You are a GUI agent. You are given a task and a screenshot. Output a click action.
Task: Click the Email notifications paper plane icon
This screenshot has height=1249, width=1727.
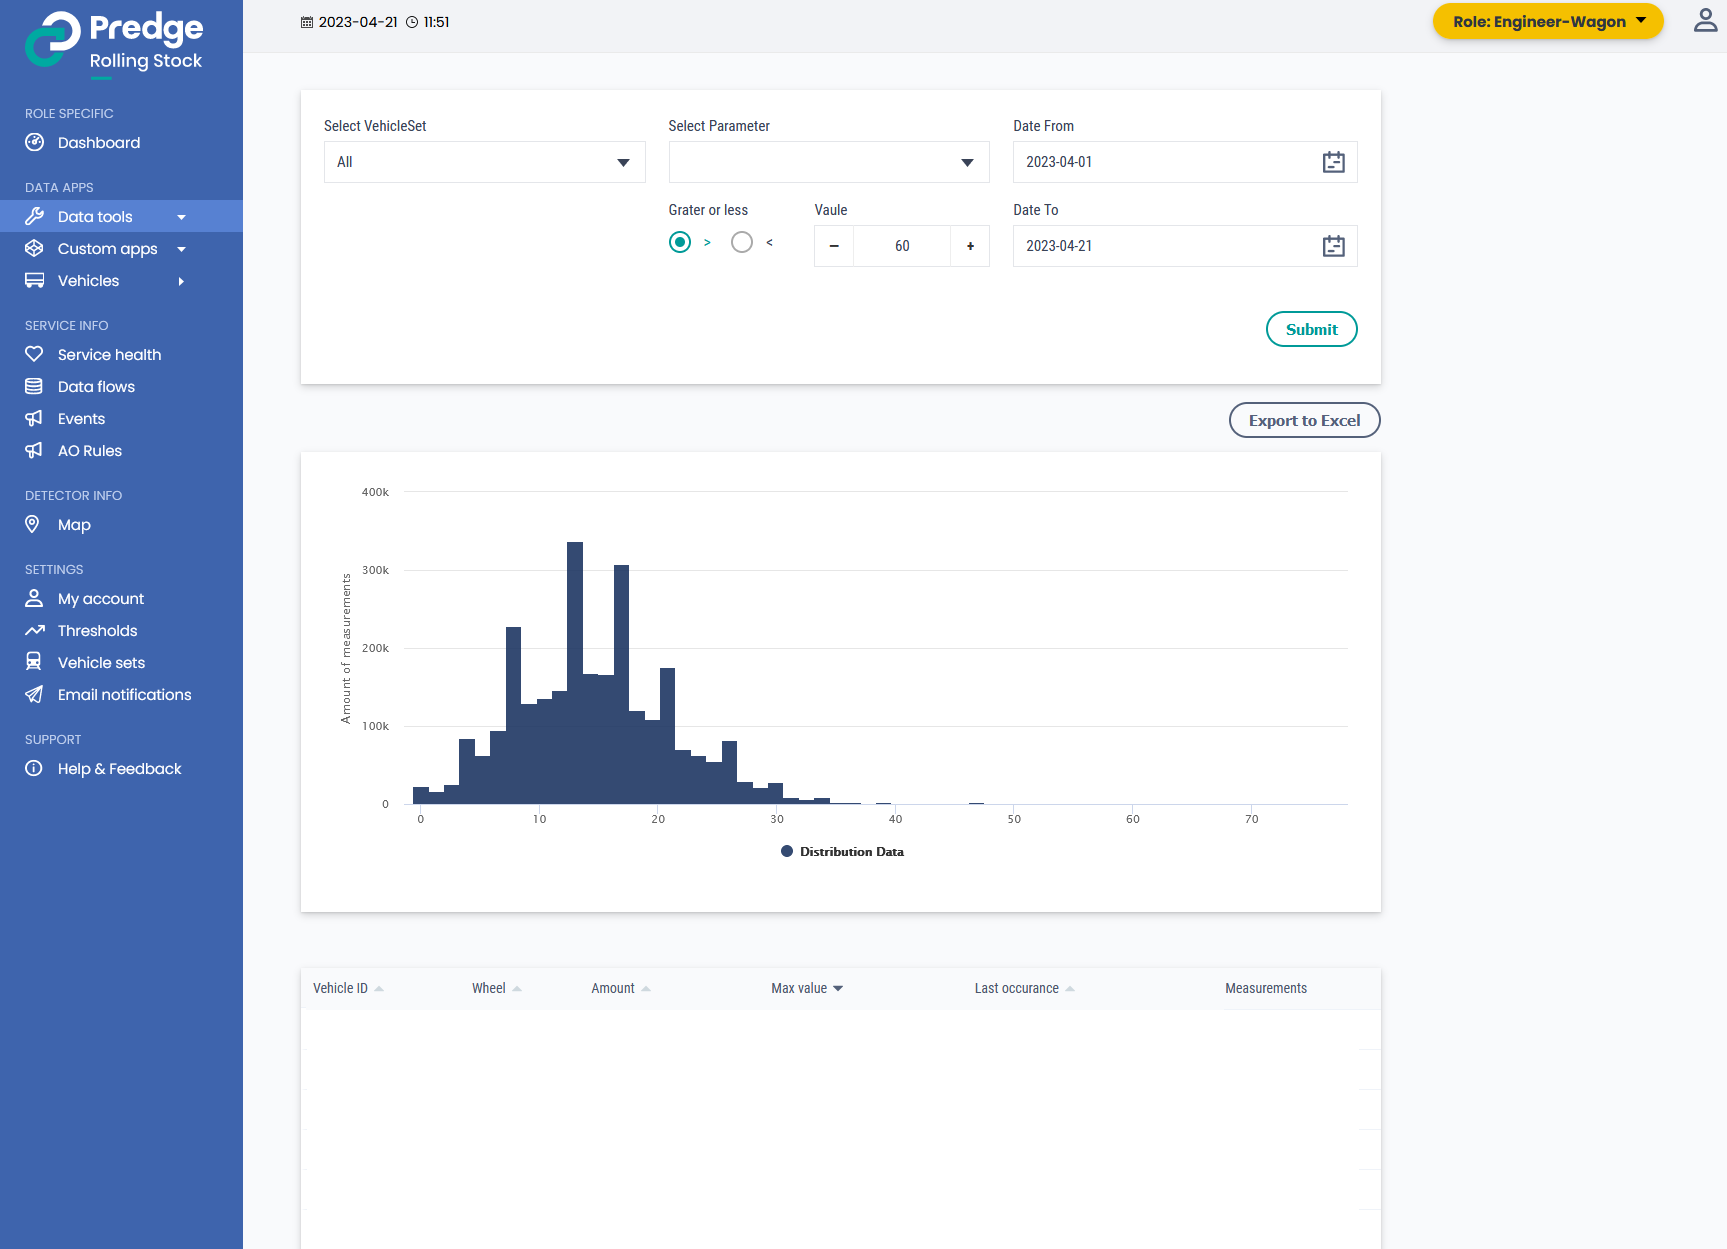pyautogui.click(x=34, y=694)
